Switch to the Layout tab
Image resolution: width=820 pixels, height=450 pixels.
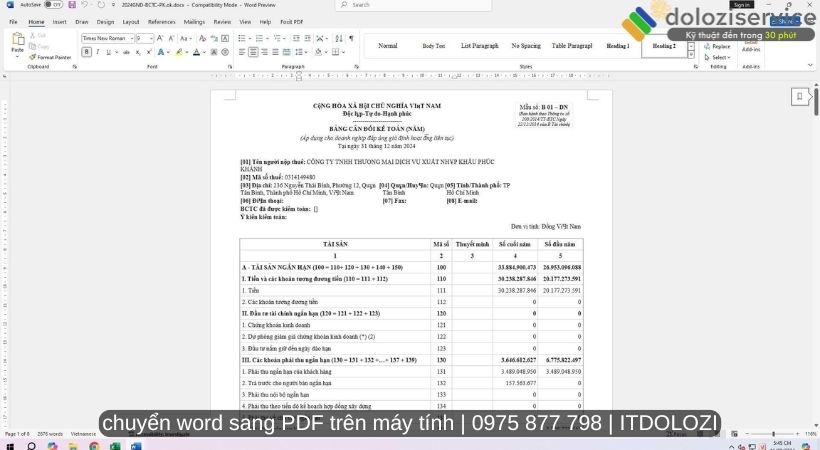pos(131,22)
